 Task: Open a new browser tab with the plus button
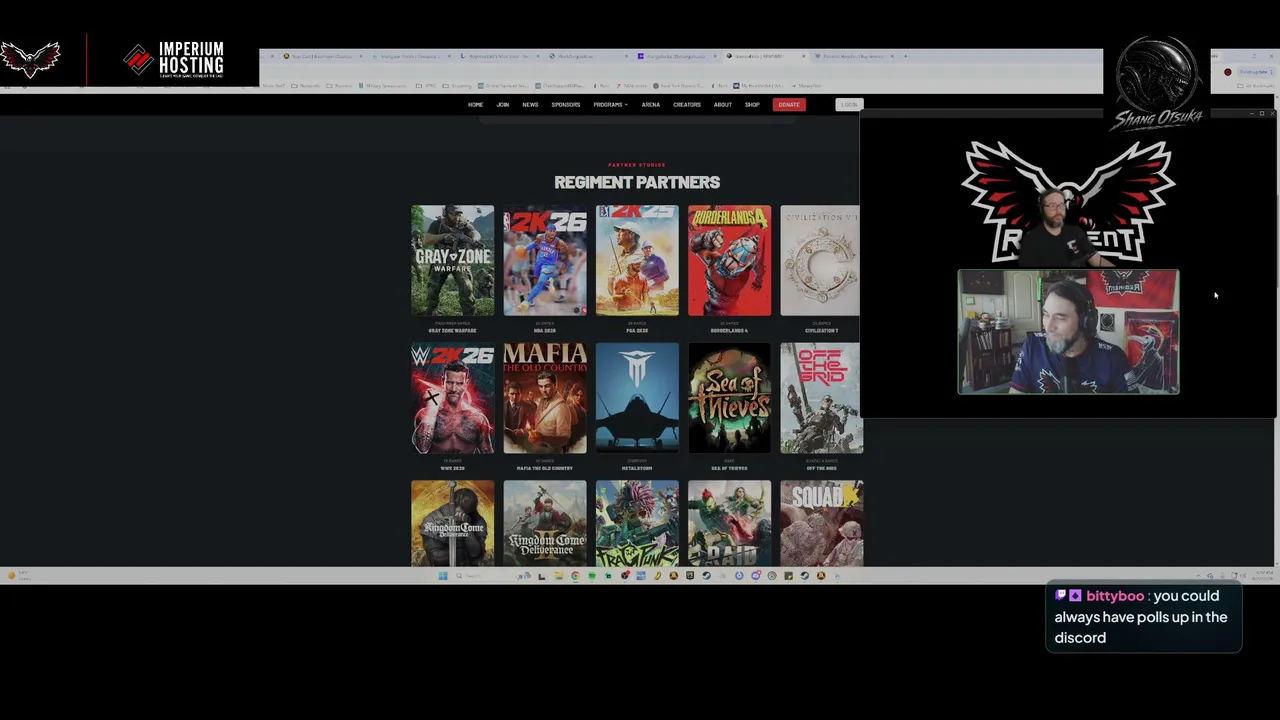906,56
